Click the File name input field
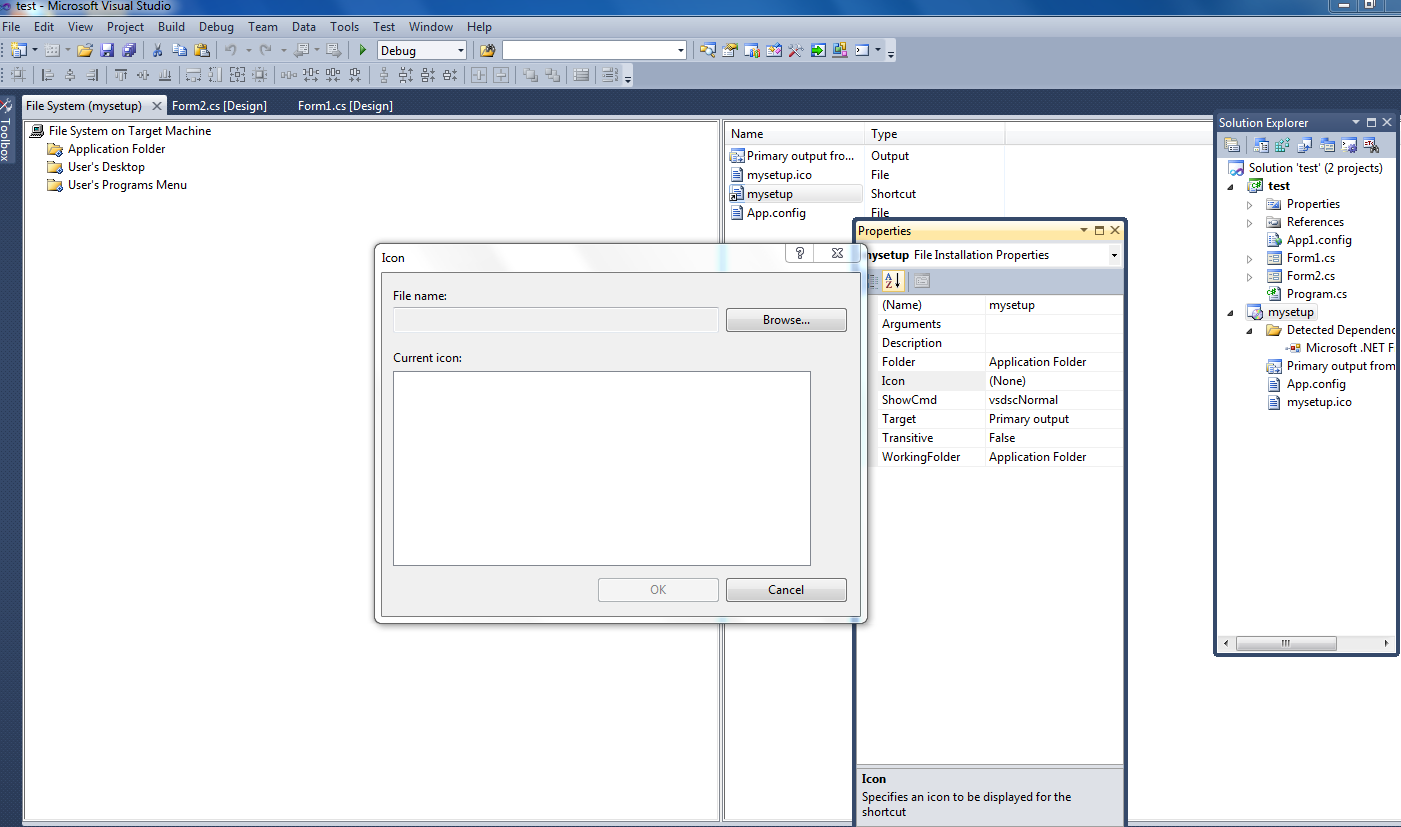 point(554,319)
